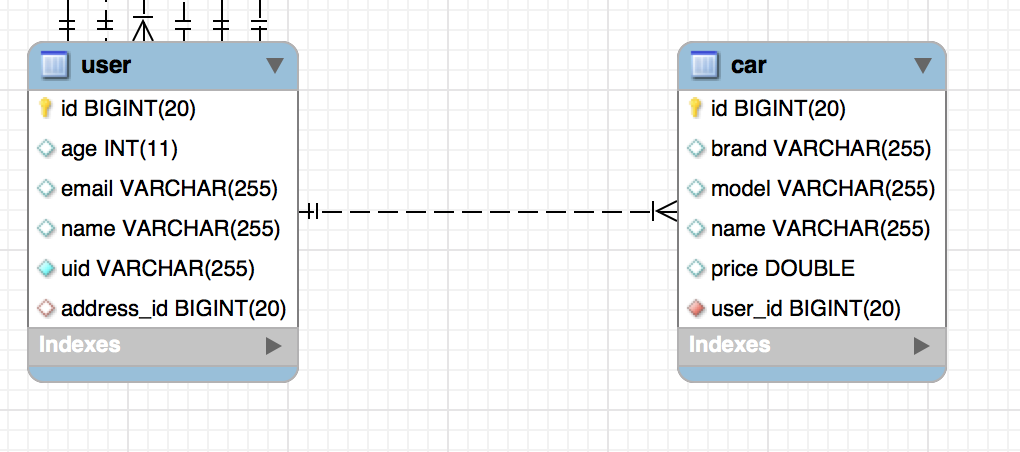The width and height of the screenshot is (1020, 452).
Task: Click primary key icon of user id
Action: (45, 108)
